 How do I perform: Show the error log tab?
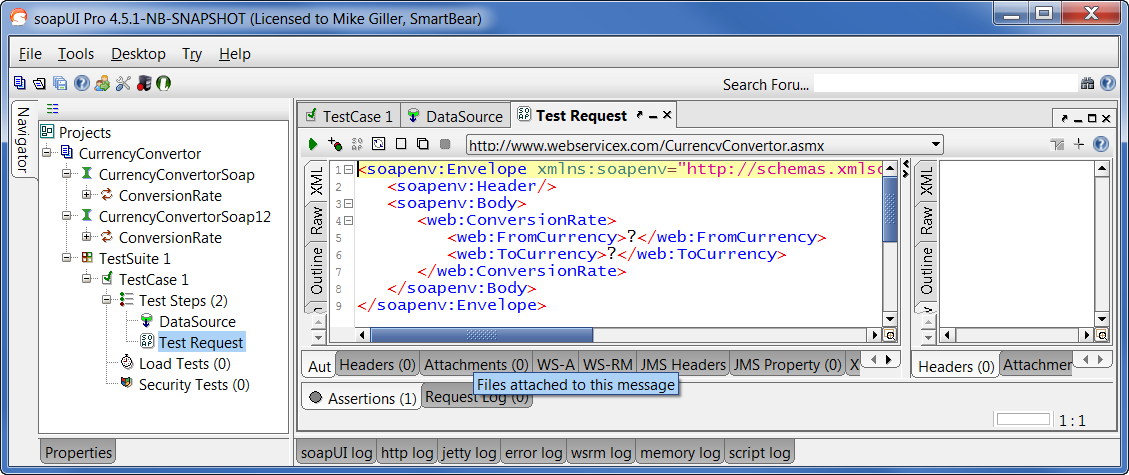click(x=534, y=453)
